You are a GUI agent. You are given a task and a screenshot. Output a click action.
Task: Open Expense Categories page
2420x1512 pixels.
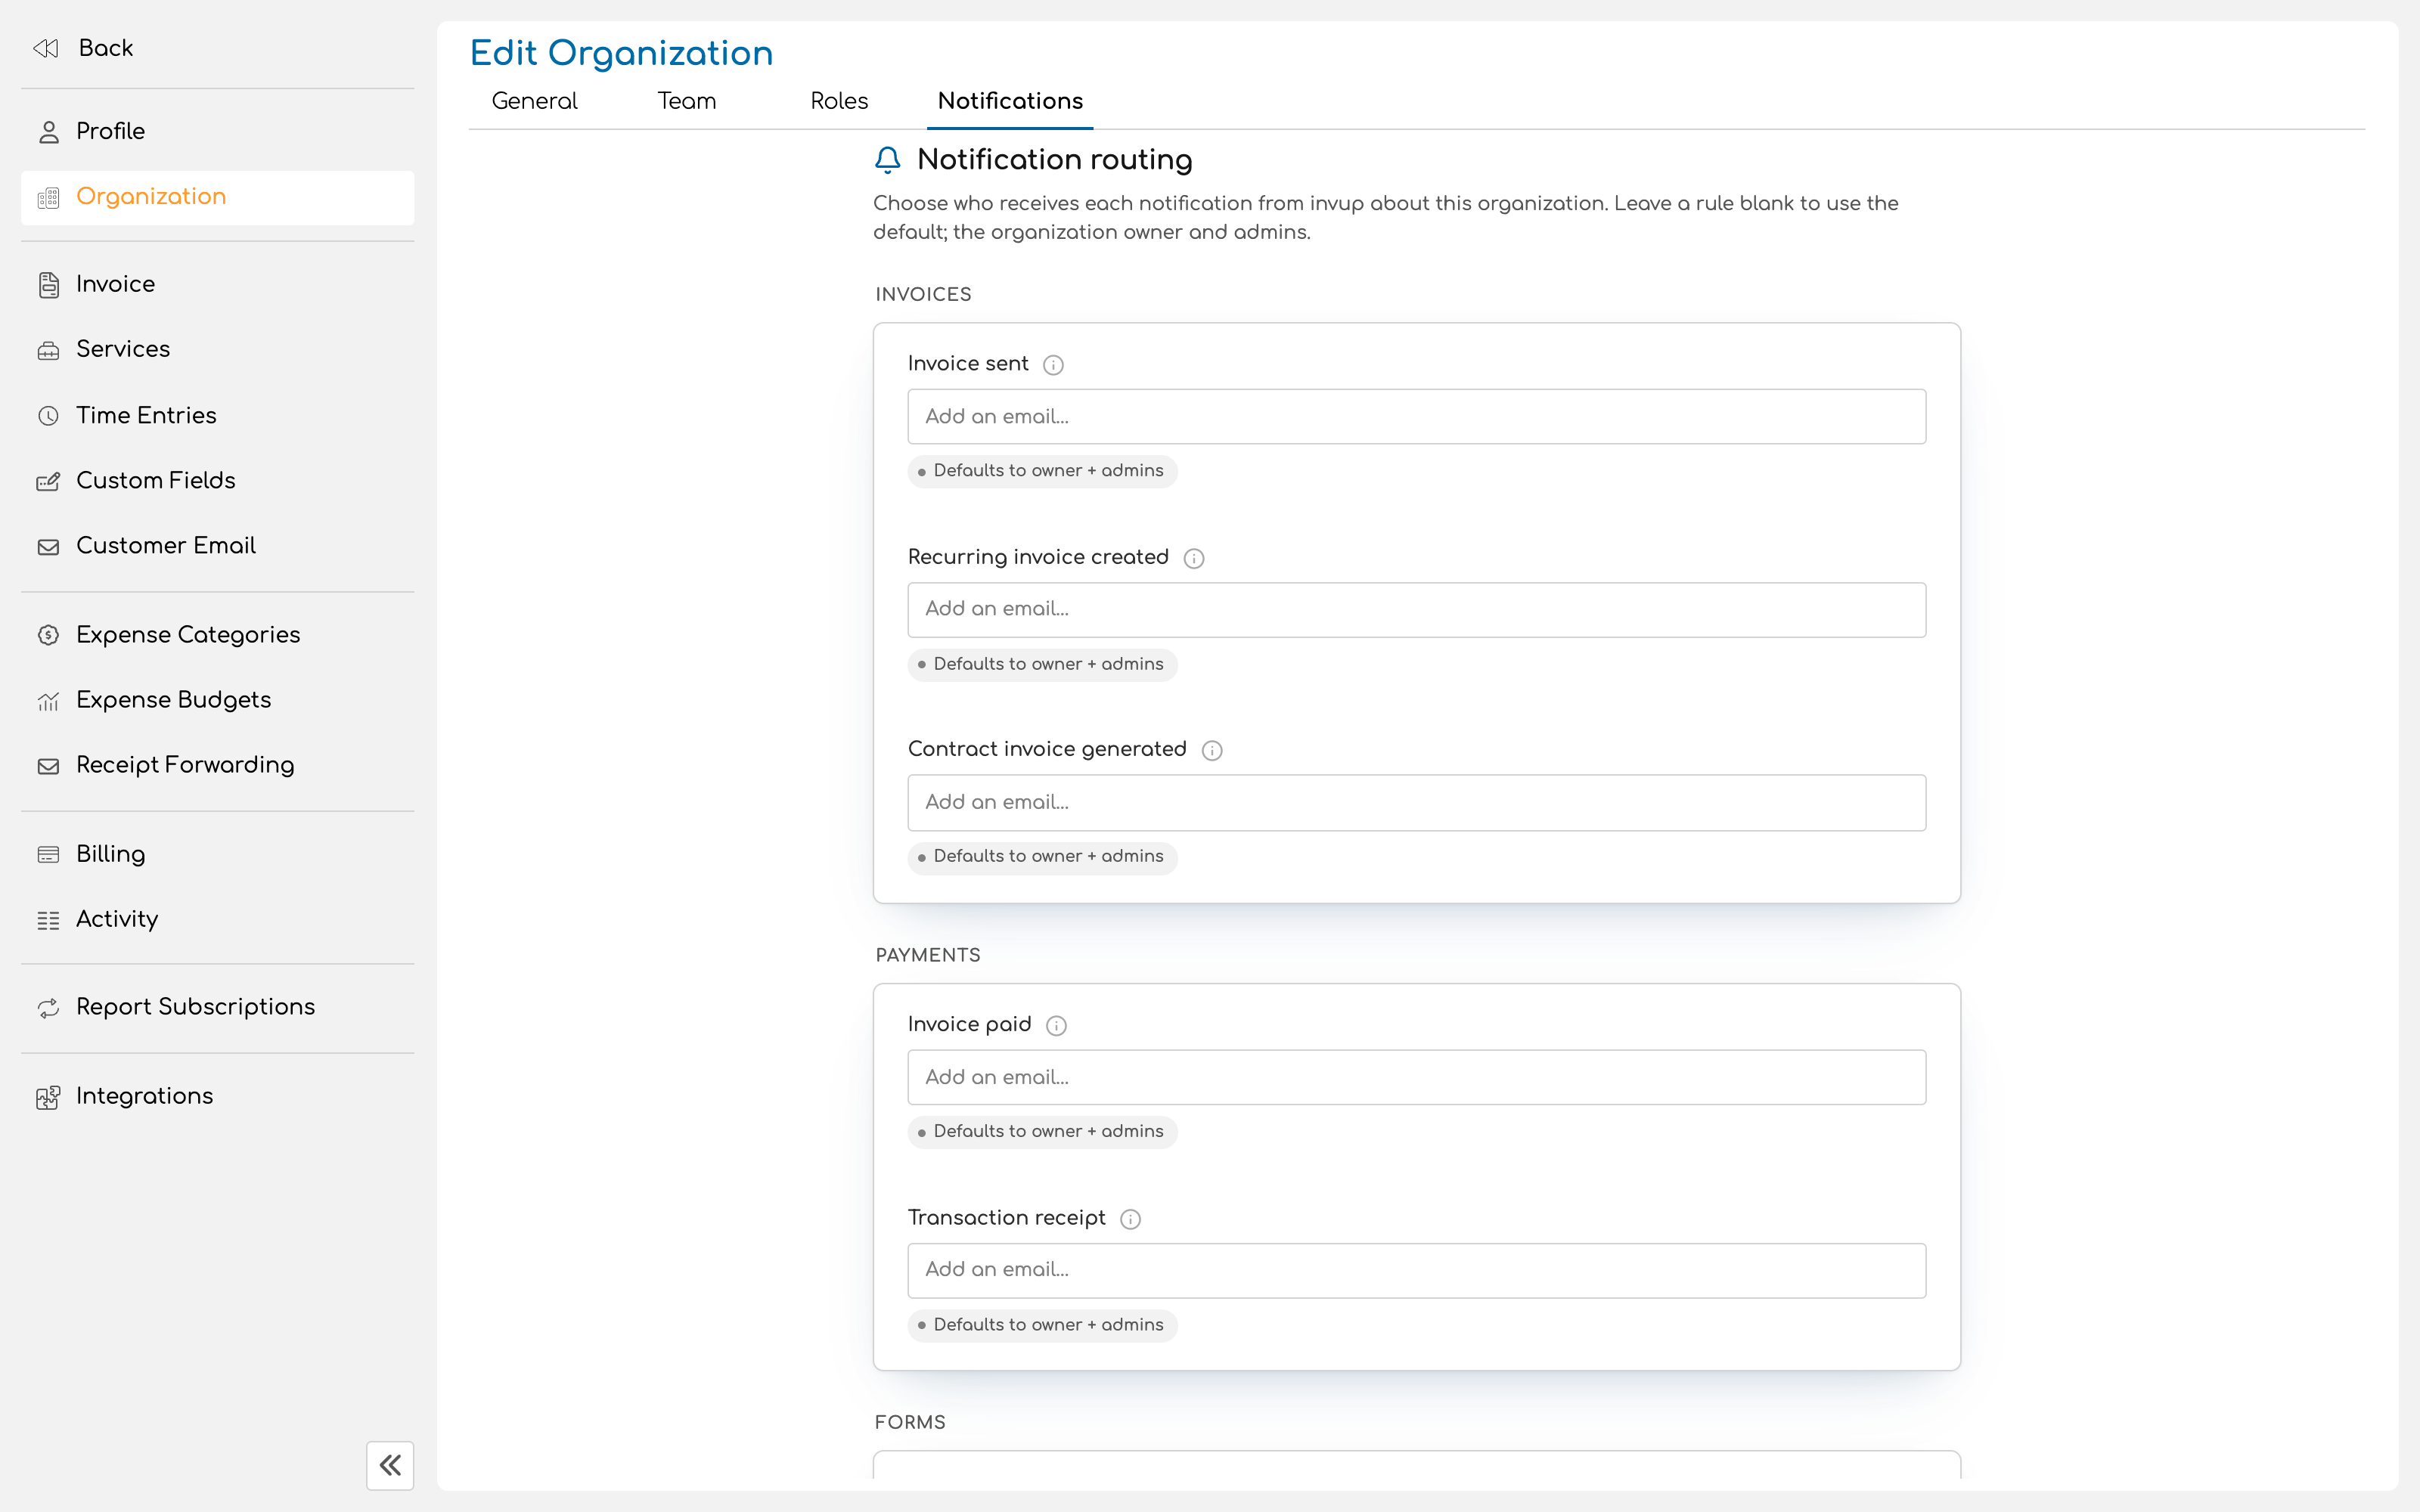[x=217, y=634]
